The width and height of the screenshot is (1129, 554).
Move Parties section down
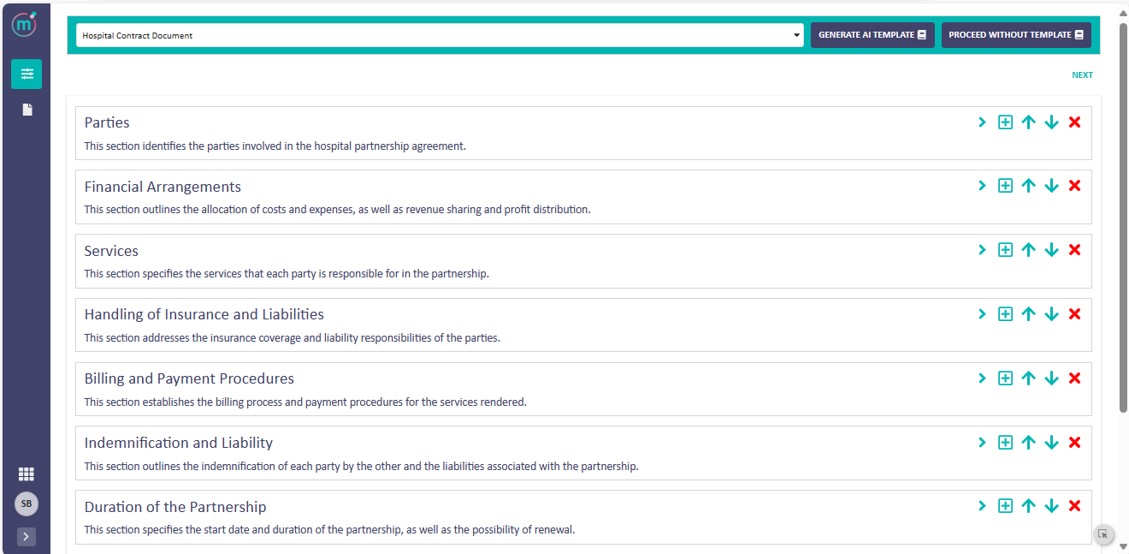coord(1051,122)
